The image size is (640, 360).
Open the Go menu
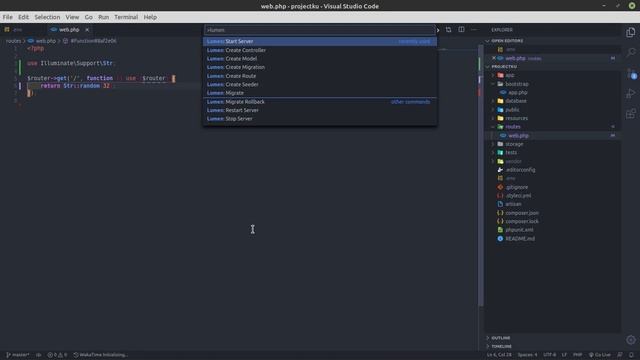pyautogui.click(x=89, y=17)
